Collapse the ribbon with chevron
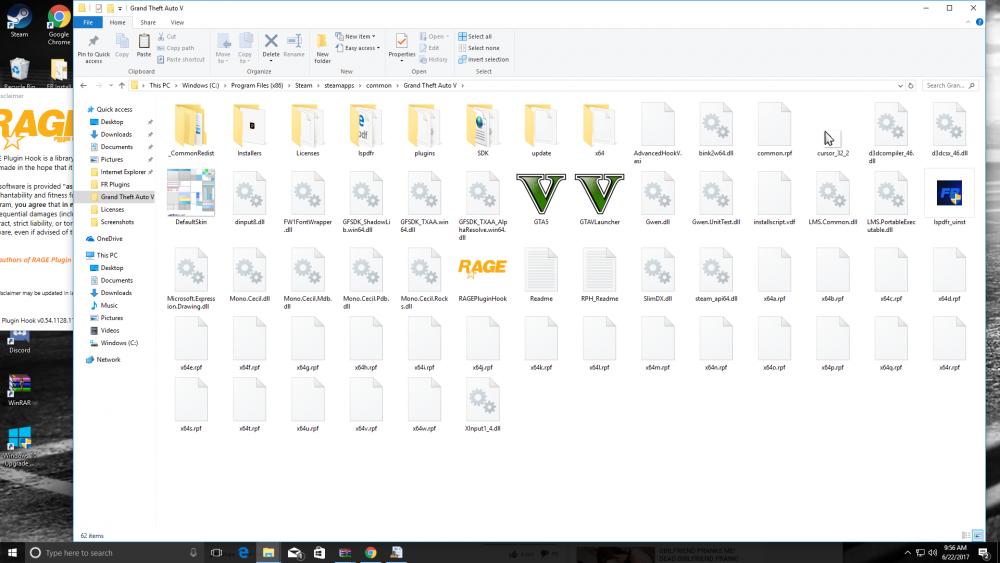The width and height of the screenshot is (1000, 563). click(967, 22)
